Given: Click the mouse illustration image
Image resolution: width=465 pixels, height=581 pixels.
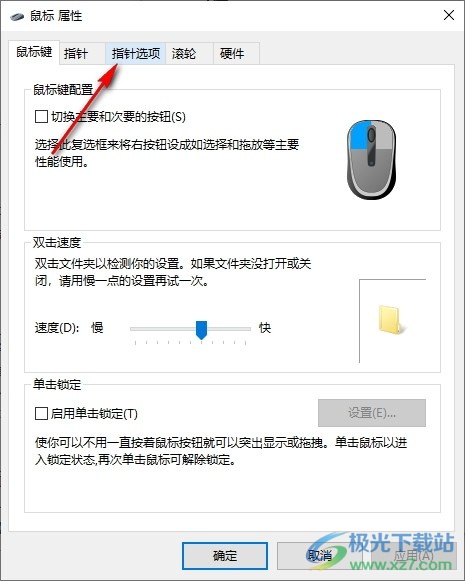Looking at the screenshot, I should [371, 159].
